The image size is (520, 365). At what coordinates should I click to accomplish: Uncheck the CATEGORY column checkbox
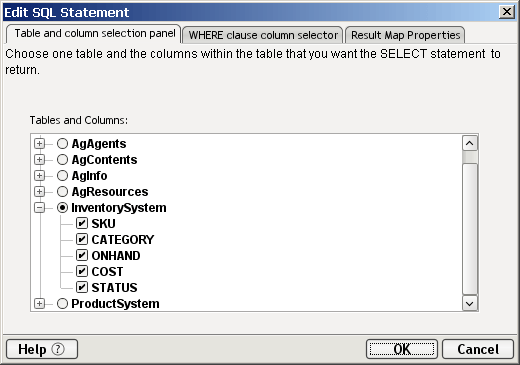click(x=82, y=239)
